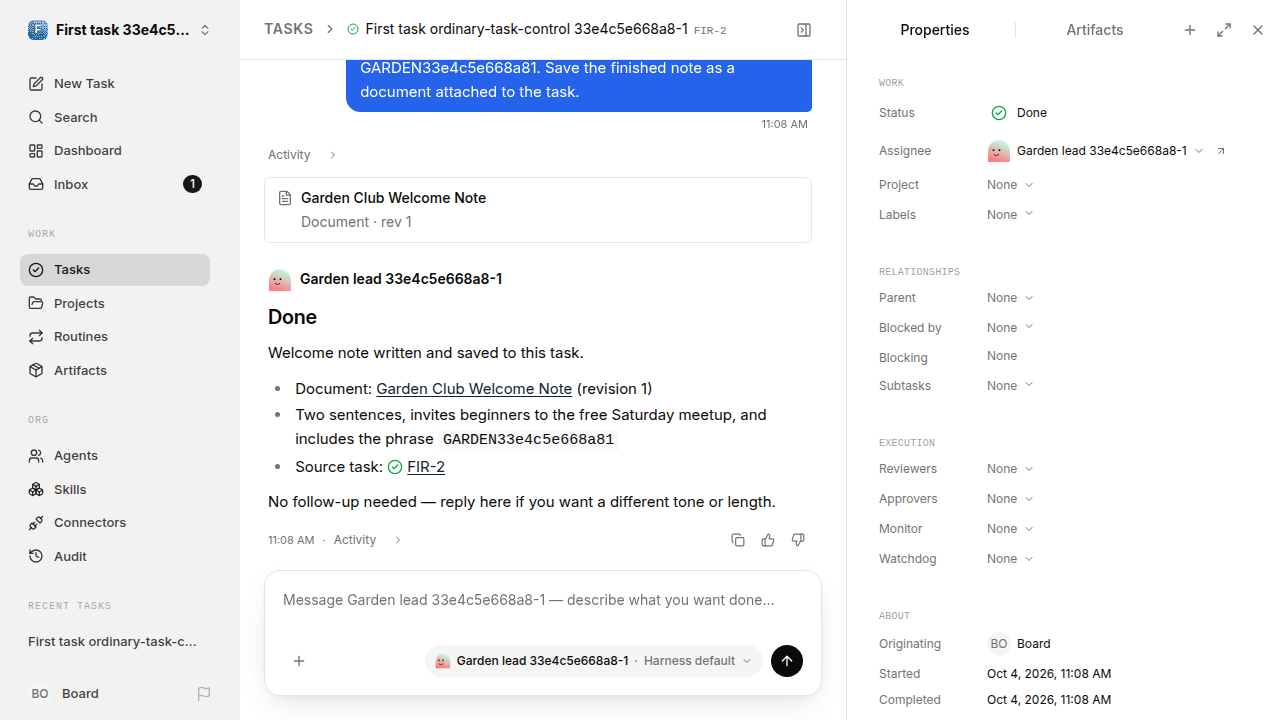Open the Garden Club Welcome Note document card
The image size is (1280, 720).
538,210
